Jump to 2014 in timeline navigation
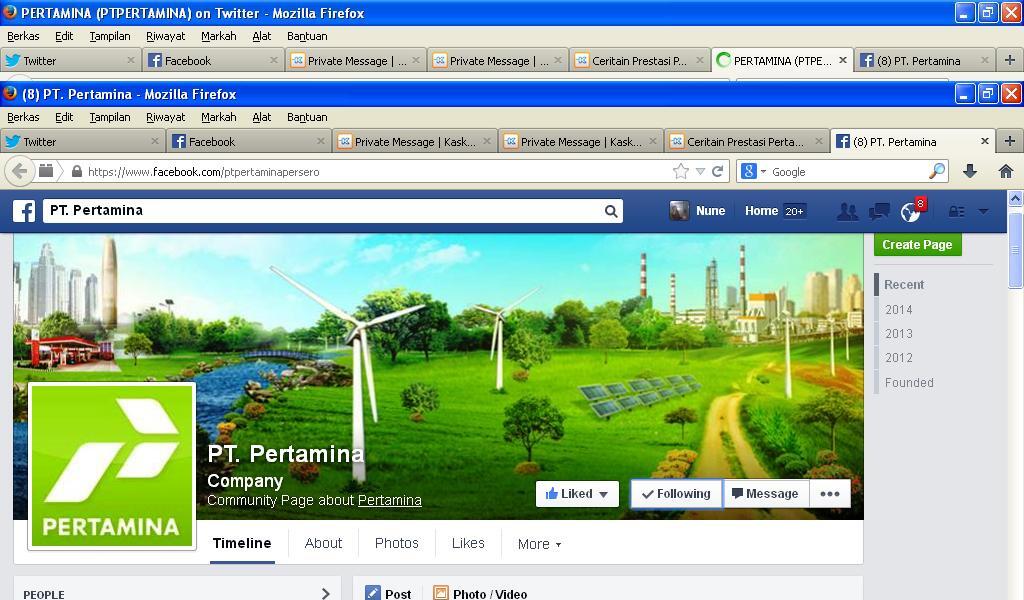This screenshot has width=1024, height=600. click(899, 309)
